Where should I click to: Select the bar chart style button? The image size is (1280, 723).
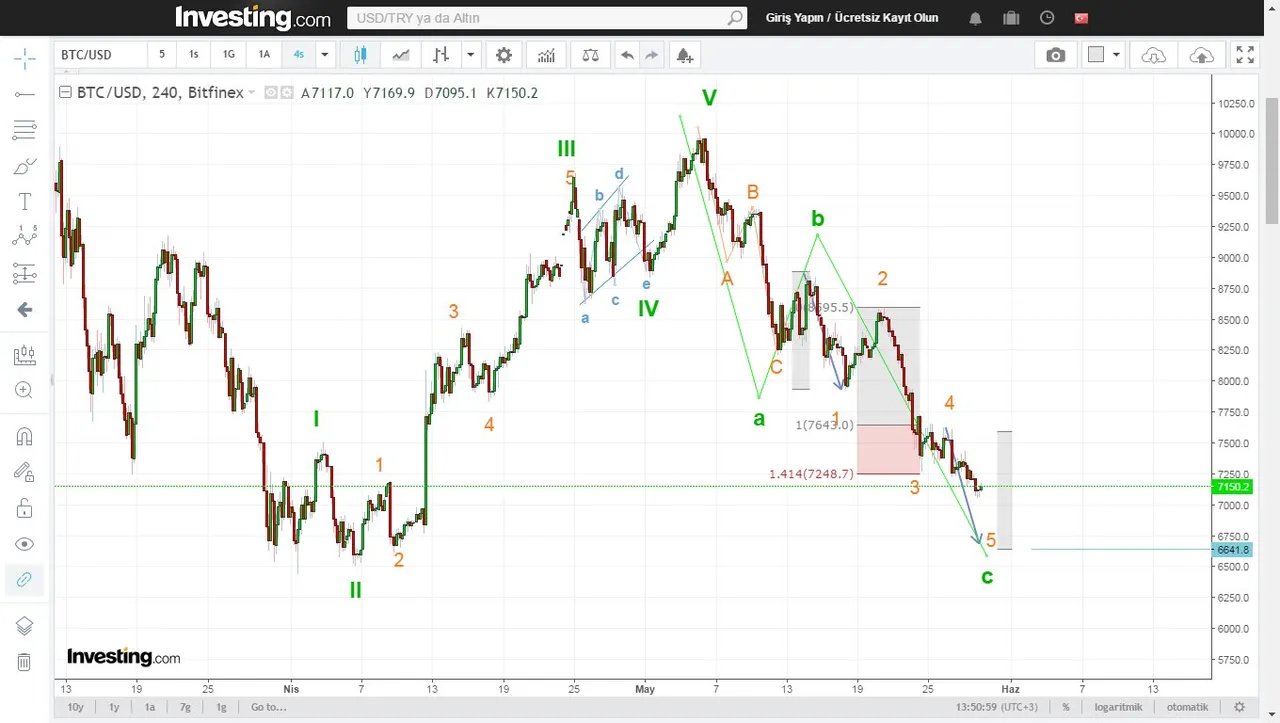tap(441, 55)
